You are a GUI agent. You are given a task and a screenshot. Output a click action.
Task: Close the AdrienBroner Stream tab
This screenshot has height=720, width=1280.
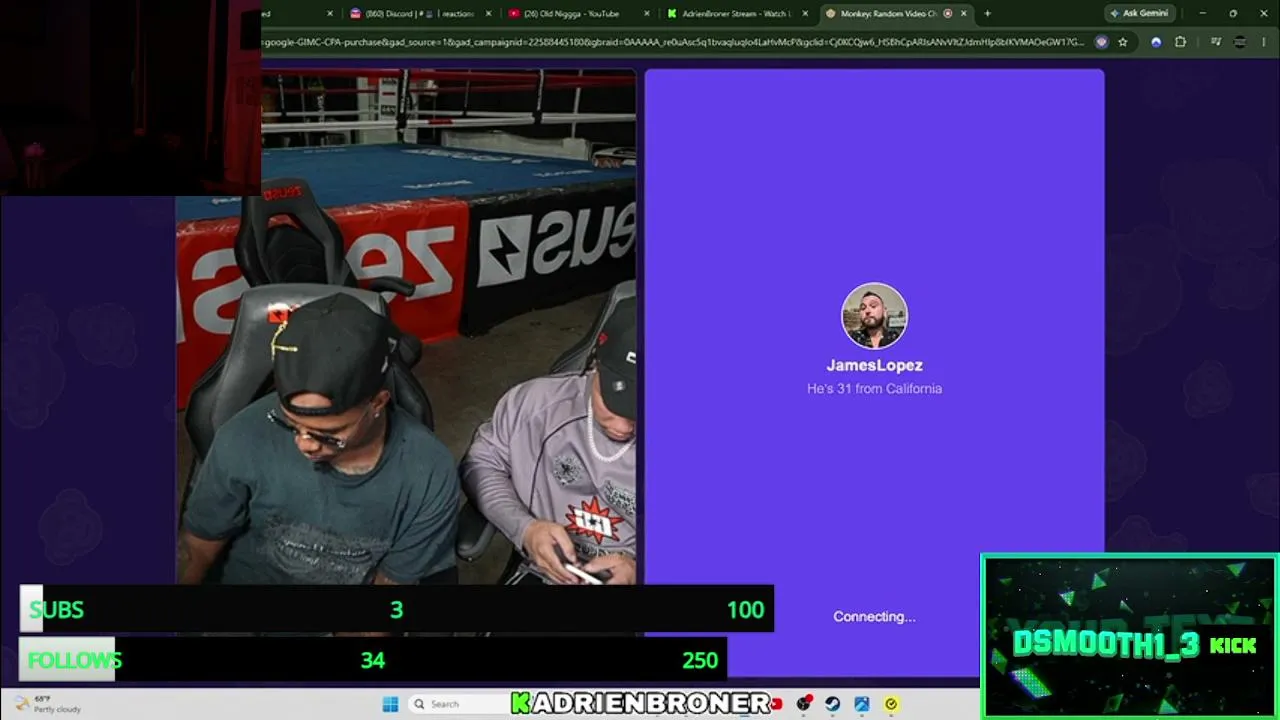click(805, 14)
